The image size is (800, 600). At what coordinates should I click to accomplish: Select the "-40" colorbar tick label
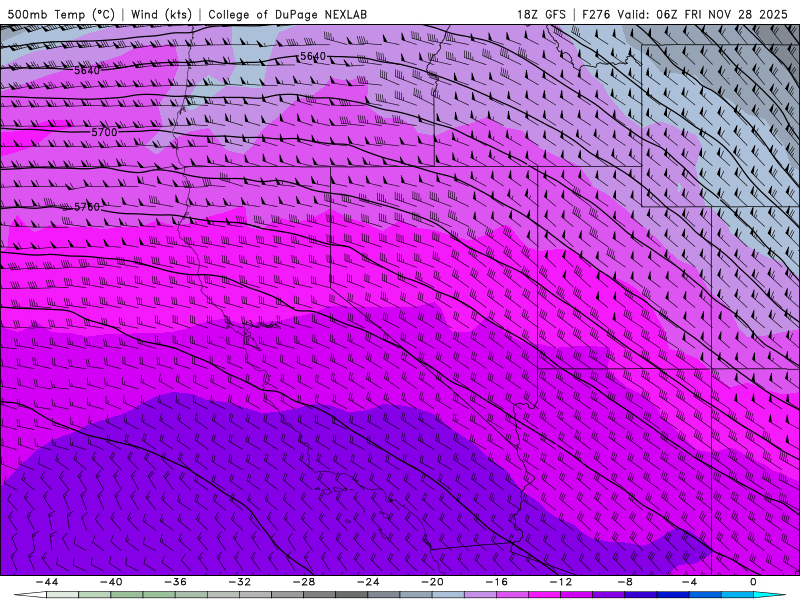(111, 582)
